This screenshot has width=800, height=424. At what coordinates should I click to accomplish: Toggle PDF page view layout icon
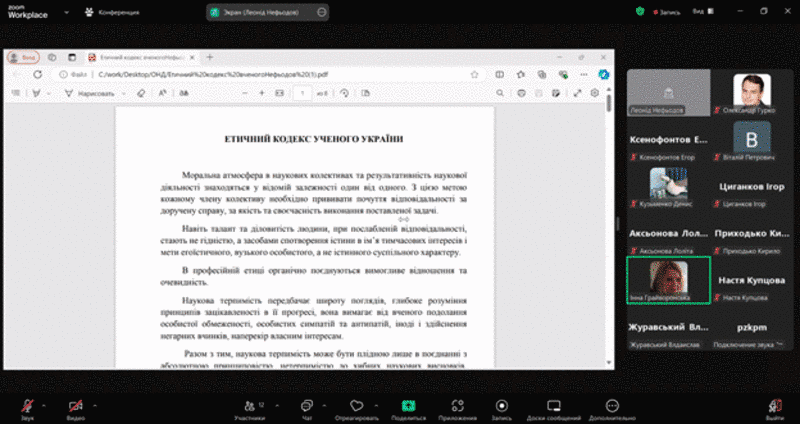click(x=365, y=93)
